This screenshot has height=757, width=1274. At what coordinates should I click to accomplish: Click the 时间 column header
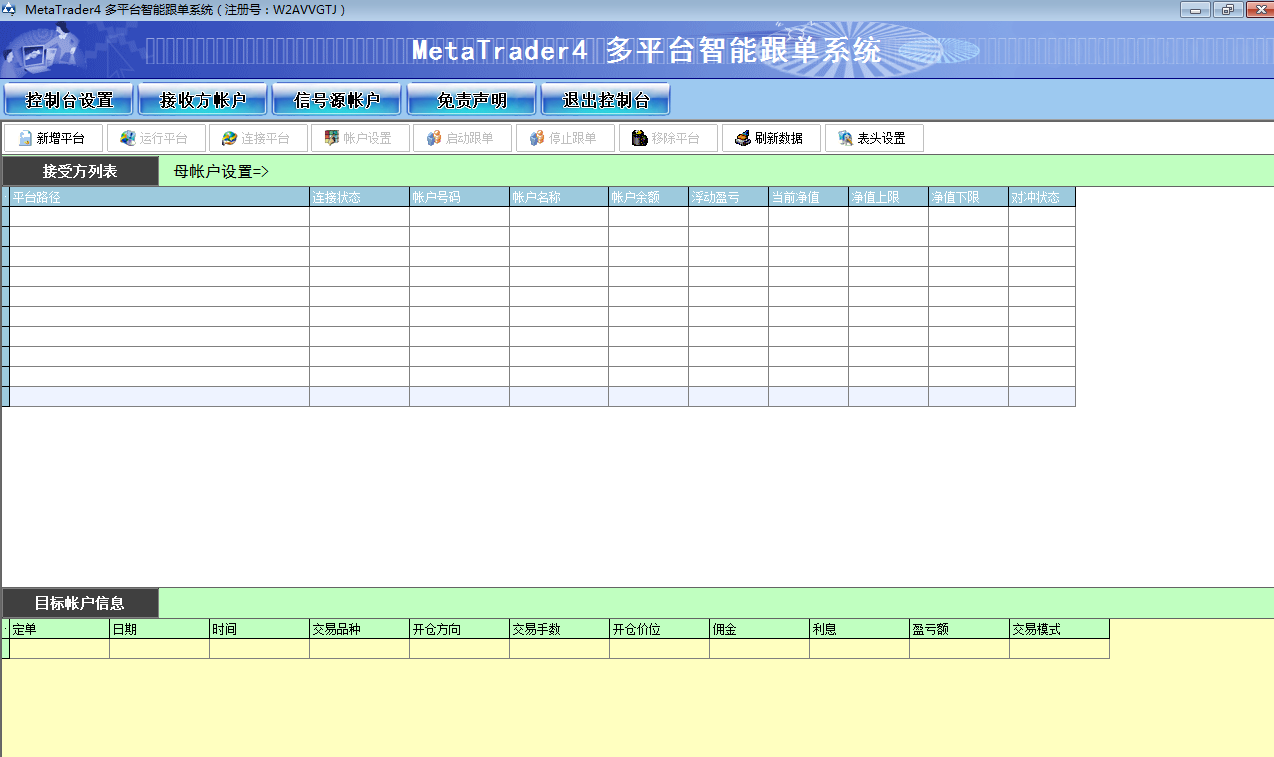(x=260, y=629)
